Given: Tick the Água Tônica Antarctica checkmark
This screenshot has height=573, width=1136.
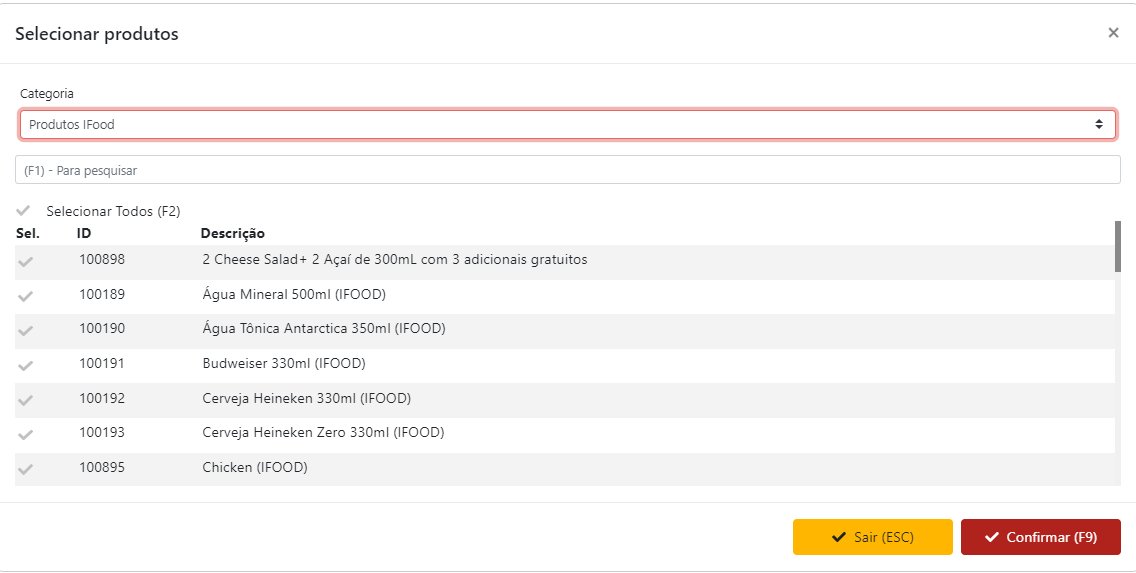Looking at the screenshot, I should click(26, 330).
